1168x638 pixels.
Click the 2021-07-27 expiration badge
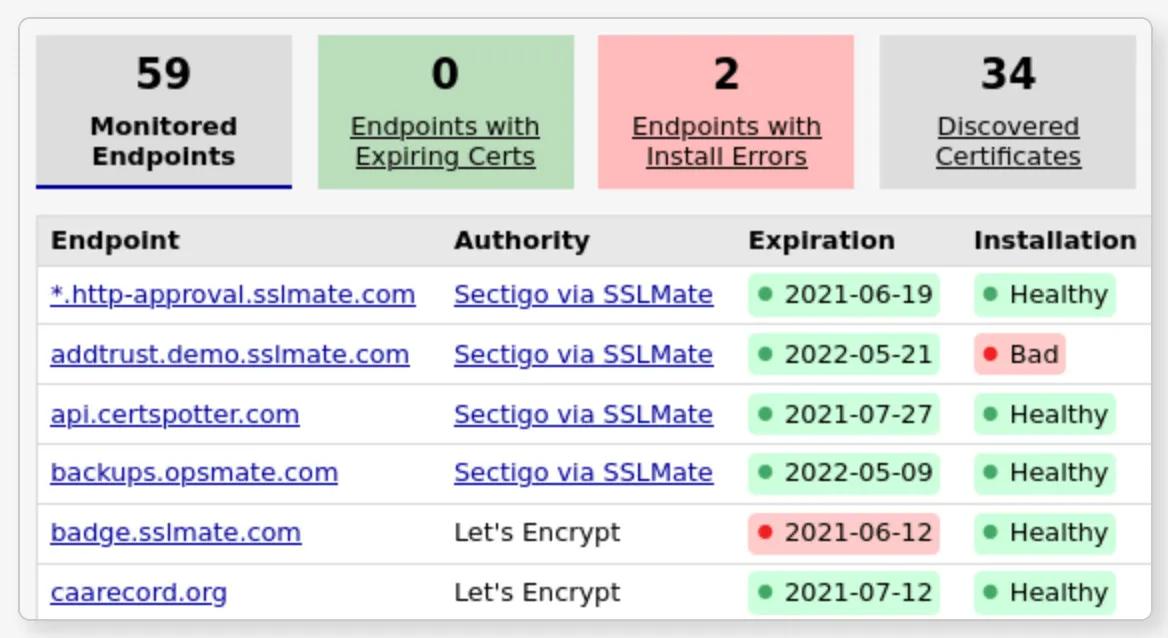tap(844, 415)
